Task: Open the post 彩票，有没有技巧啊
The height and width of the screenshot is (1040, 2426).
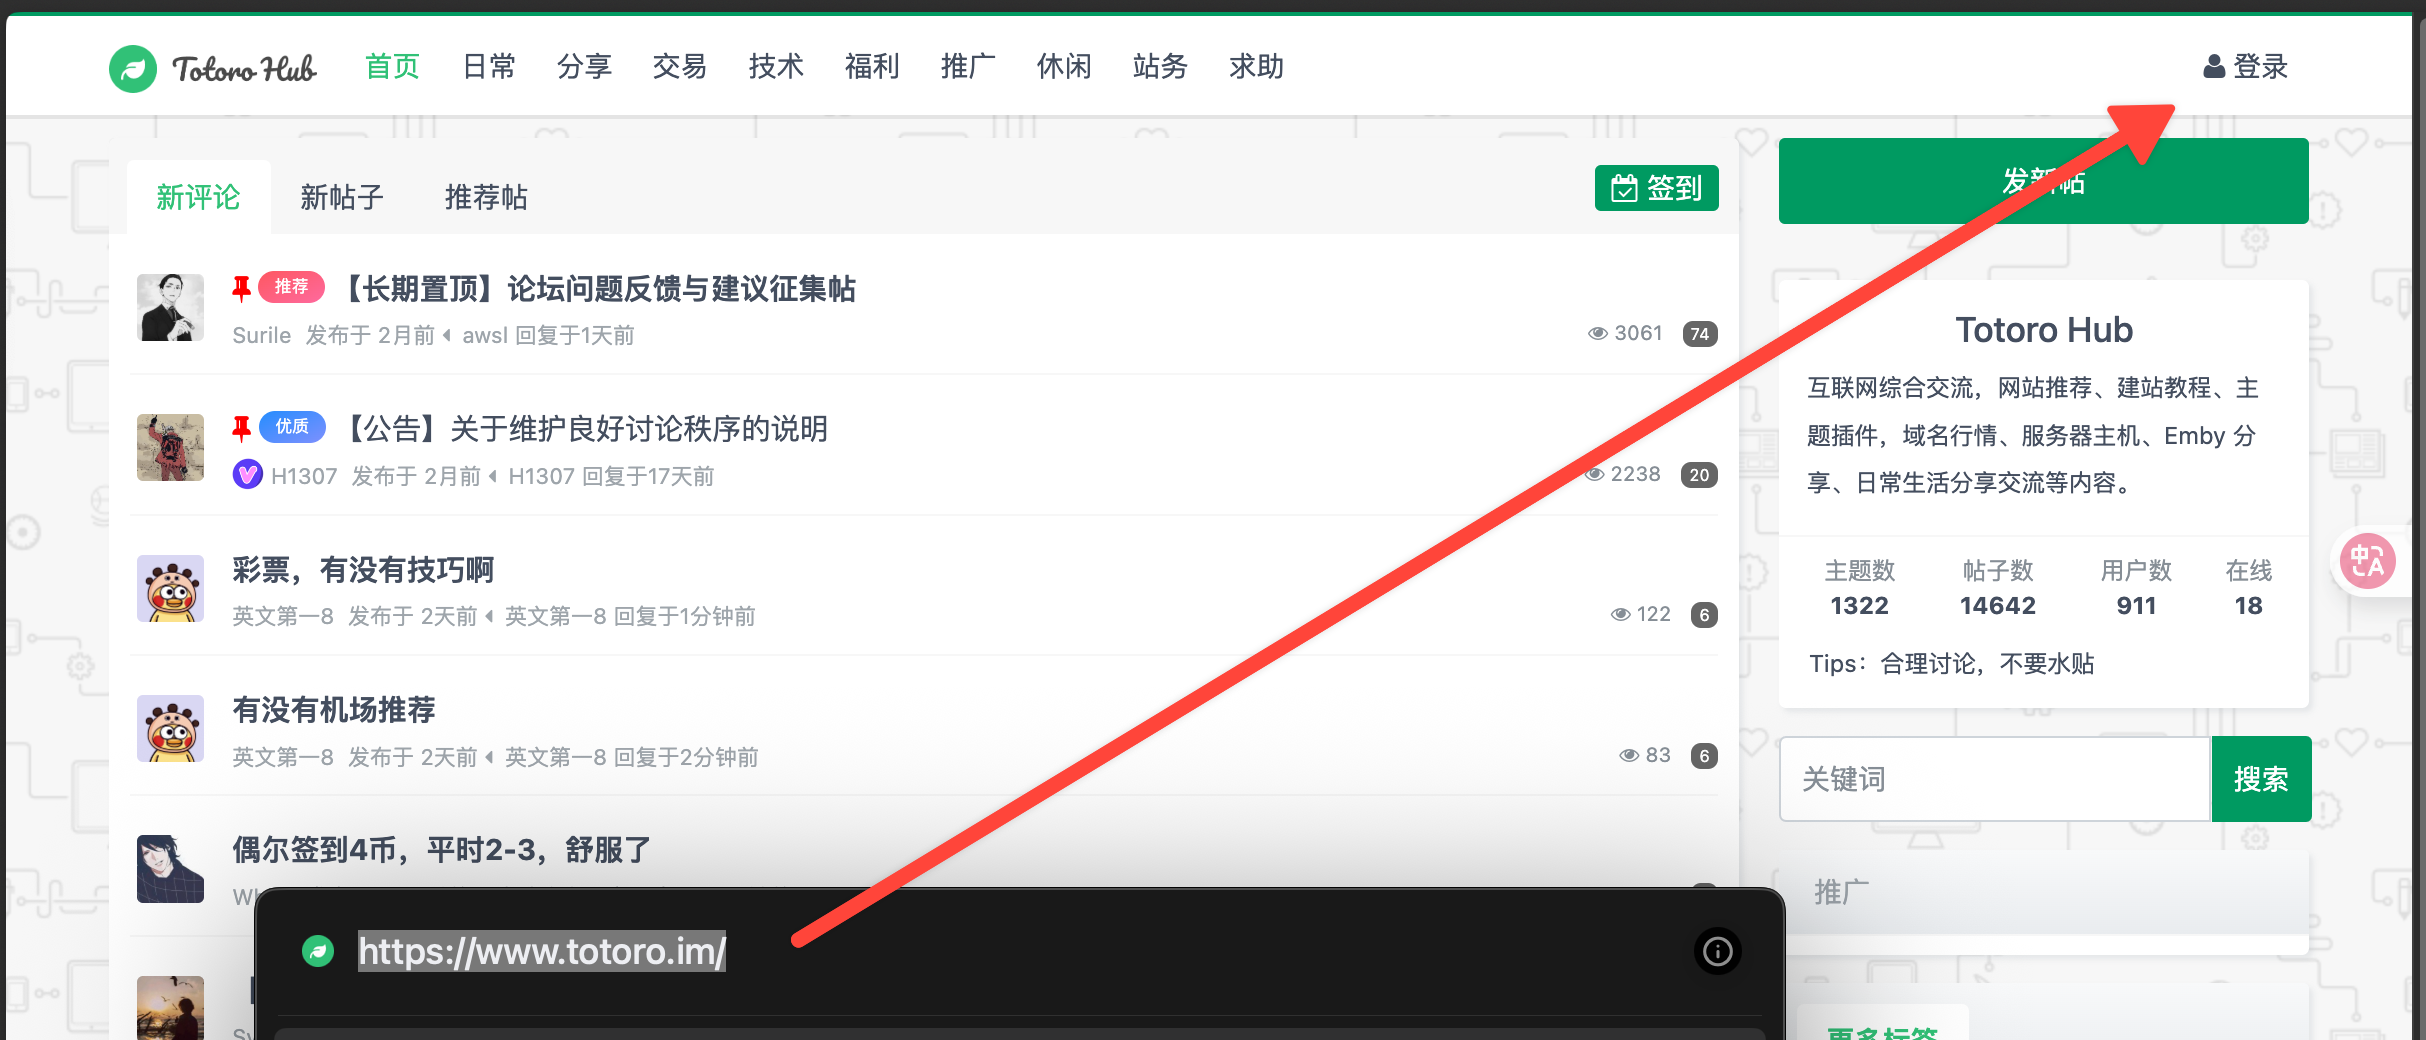Action: point(363,570)
